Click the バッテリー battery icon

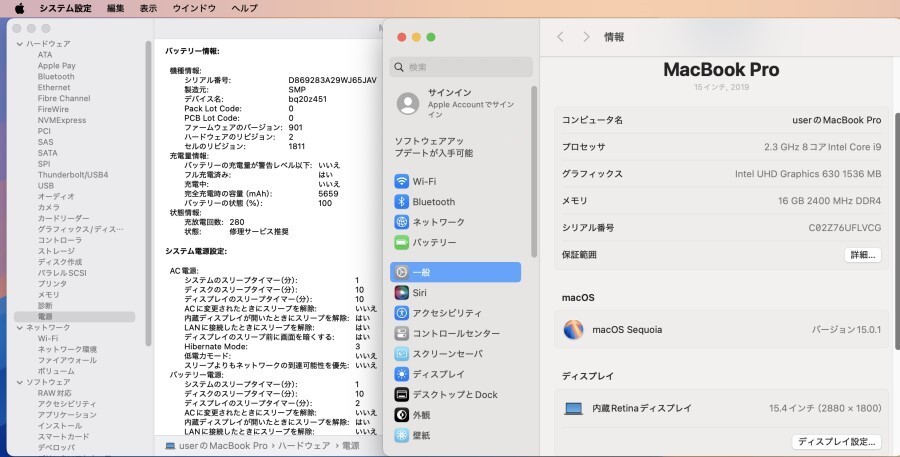402,242
